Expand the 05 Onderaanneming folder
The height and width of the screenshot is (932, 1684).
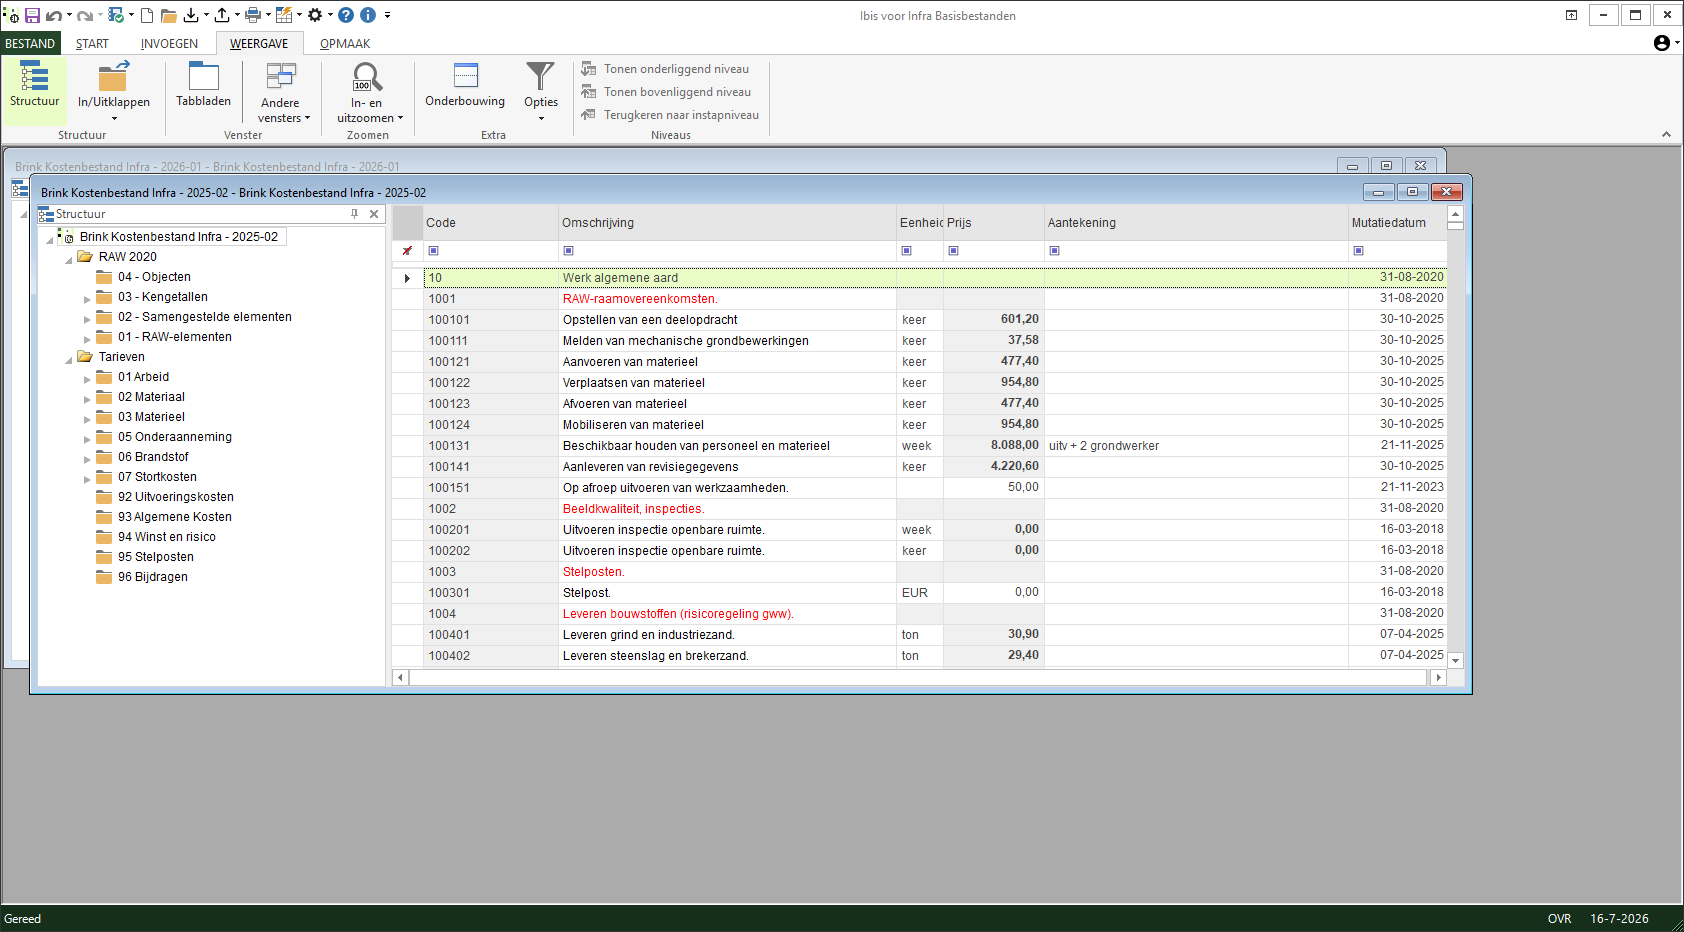[87, 439]
